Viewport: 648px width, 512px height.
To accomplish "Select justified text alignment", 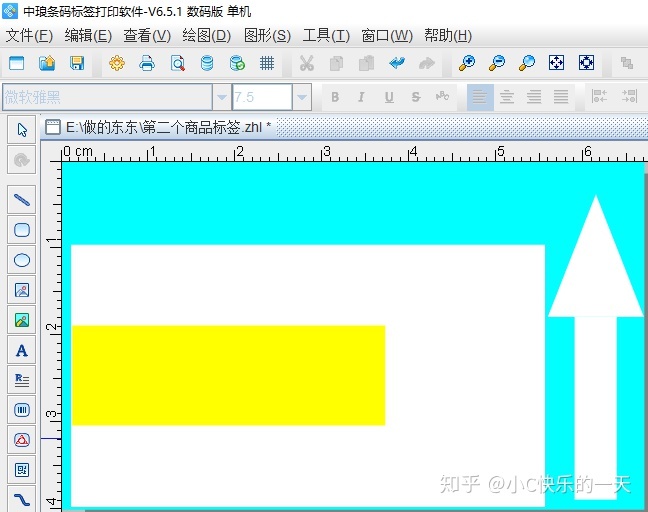I will [561, 97].
